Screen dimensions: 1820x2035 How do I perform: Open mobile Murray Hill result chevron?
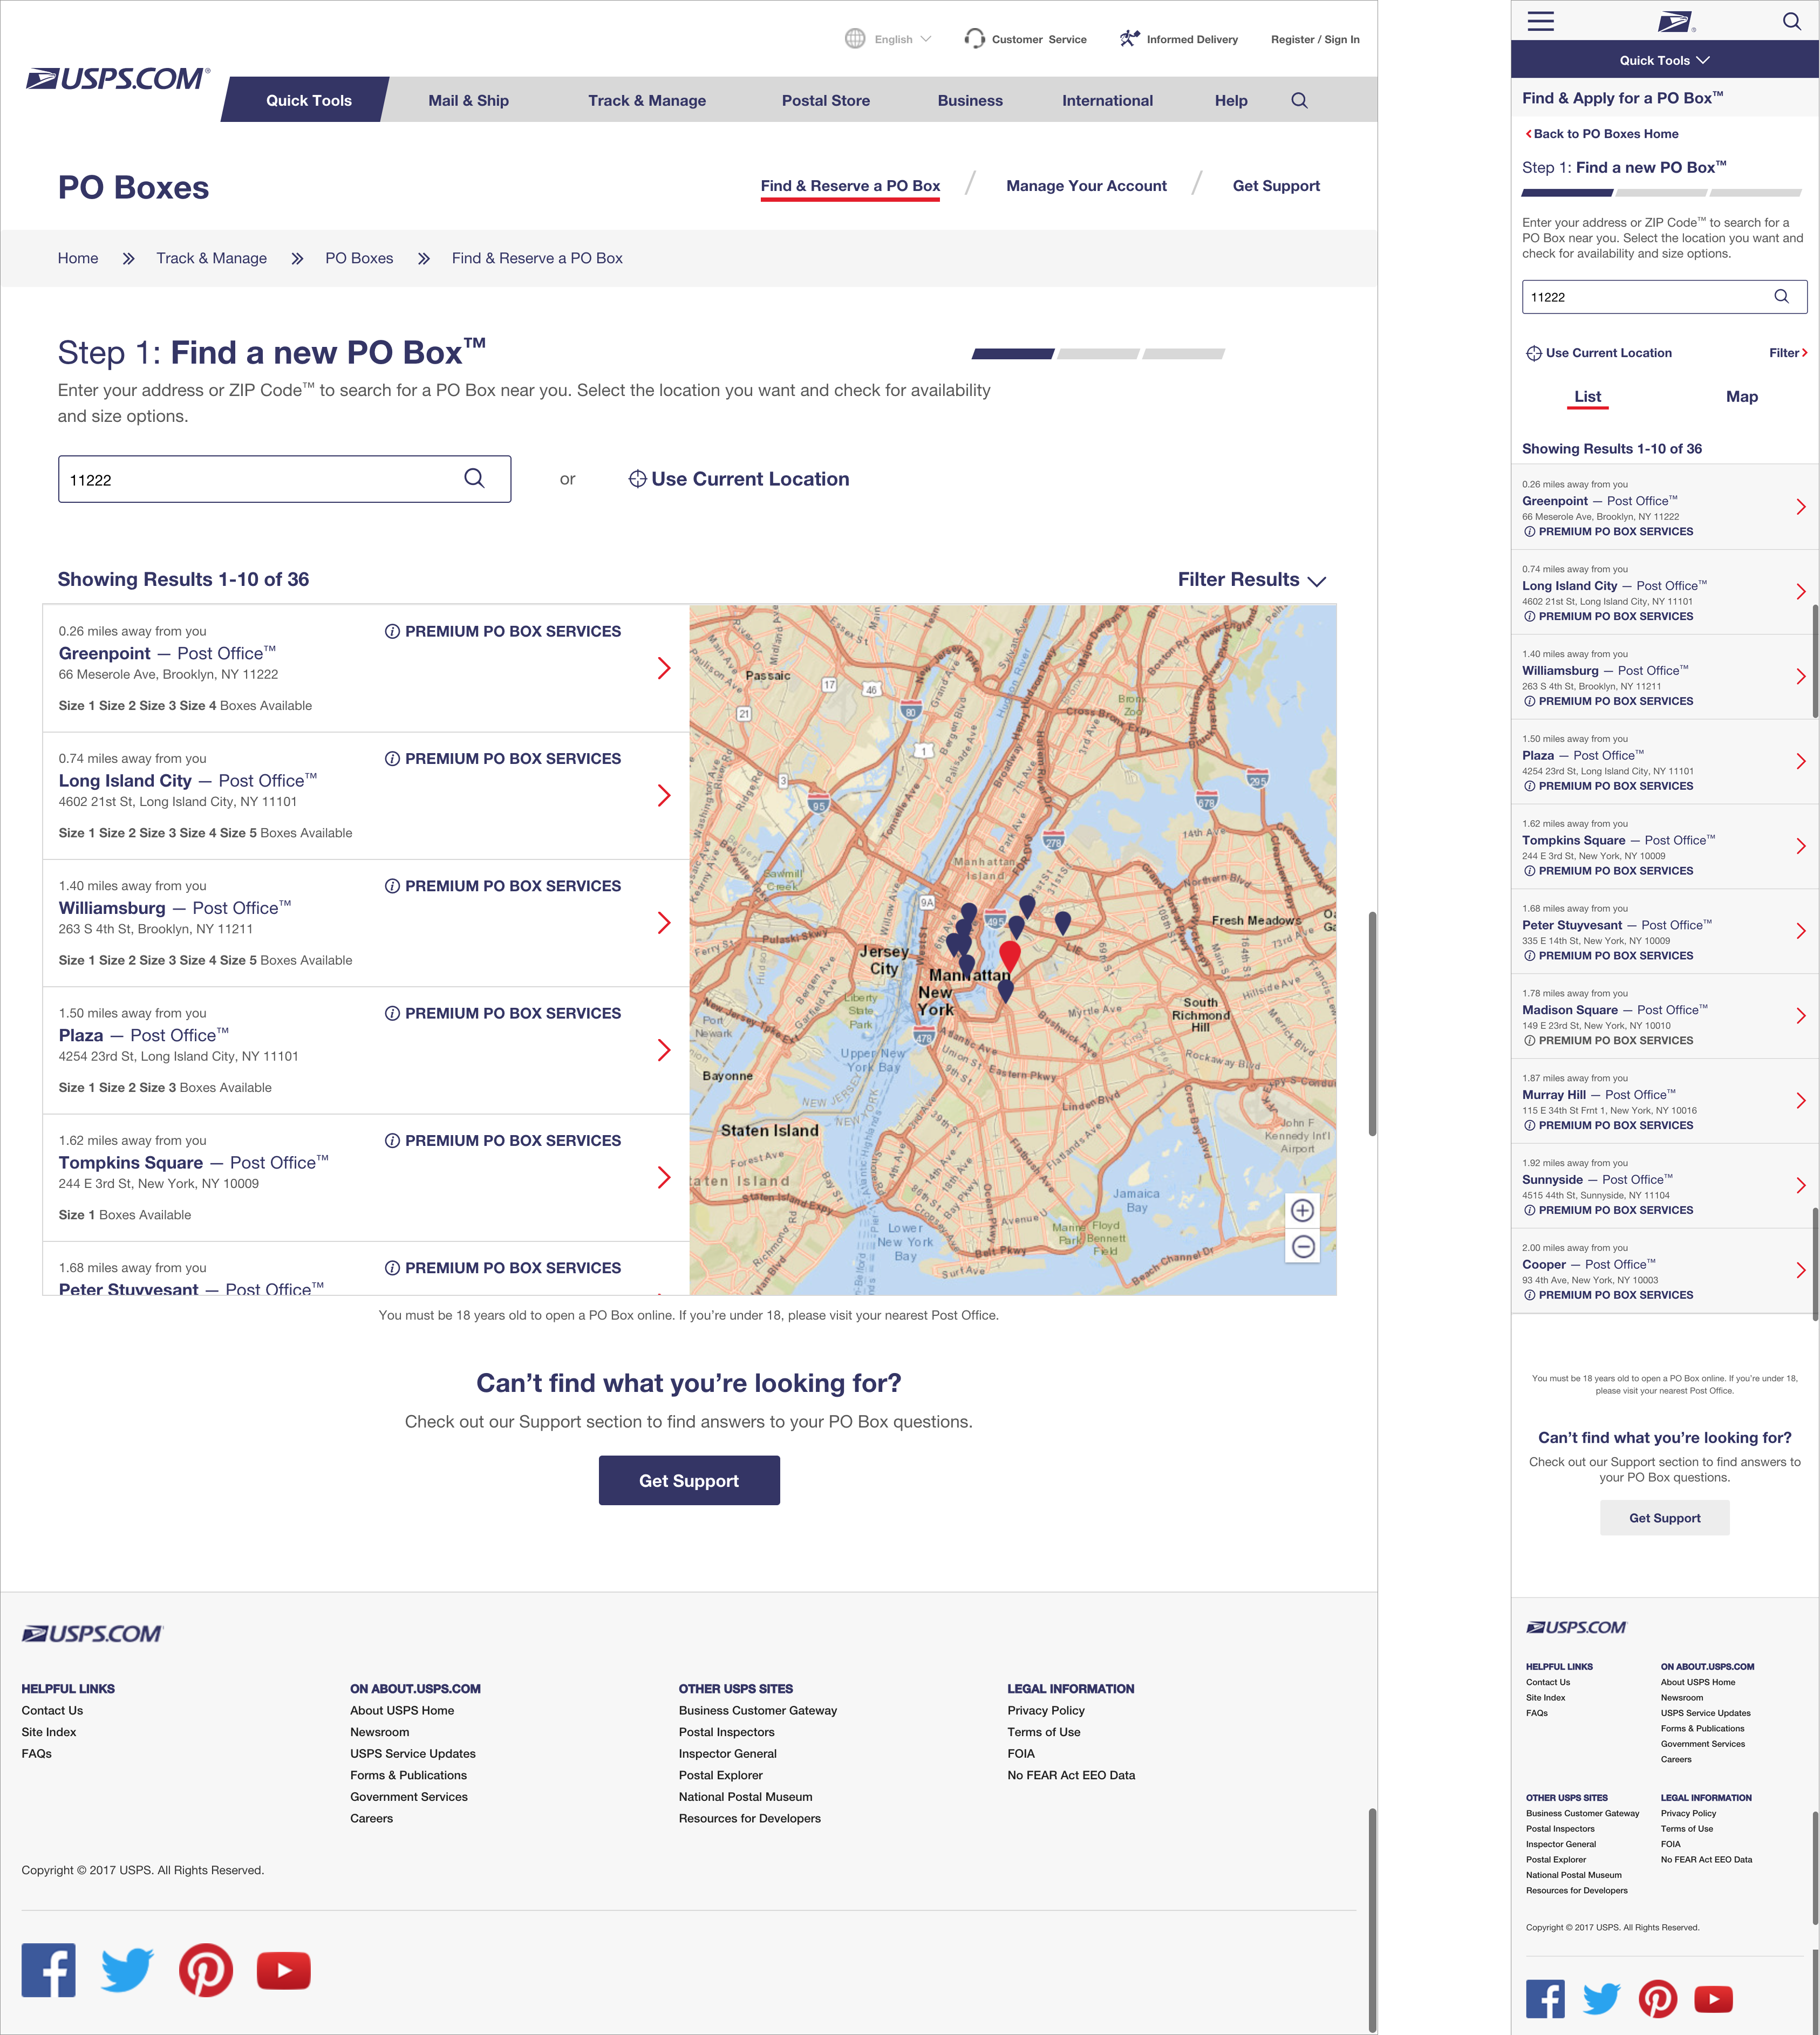[x=1800, y=1101]
